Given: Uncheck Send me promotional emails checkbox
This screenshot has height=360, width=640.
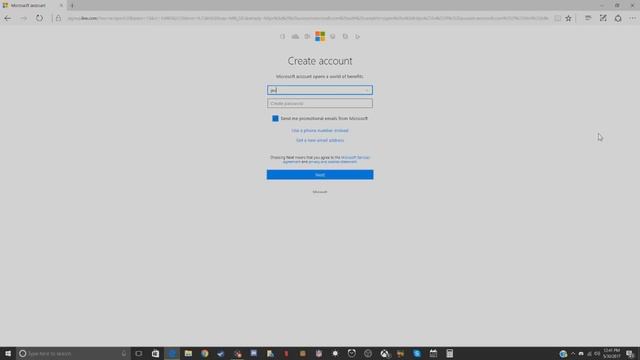Looking at the screenshot, I should tap(275, 118).
